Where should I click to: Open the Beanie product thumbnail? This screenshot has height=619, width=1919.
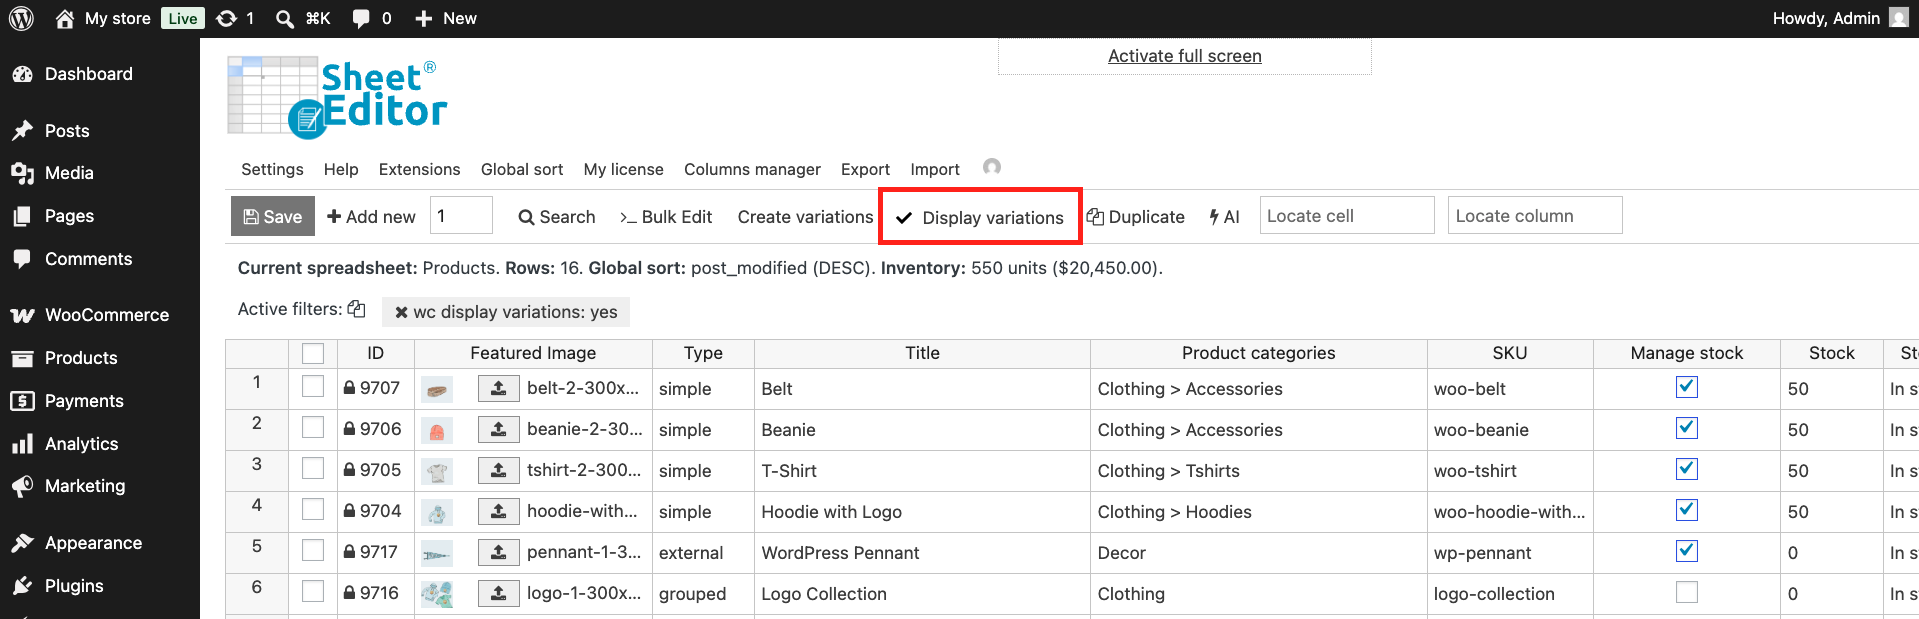[437, 431]
